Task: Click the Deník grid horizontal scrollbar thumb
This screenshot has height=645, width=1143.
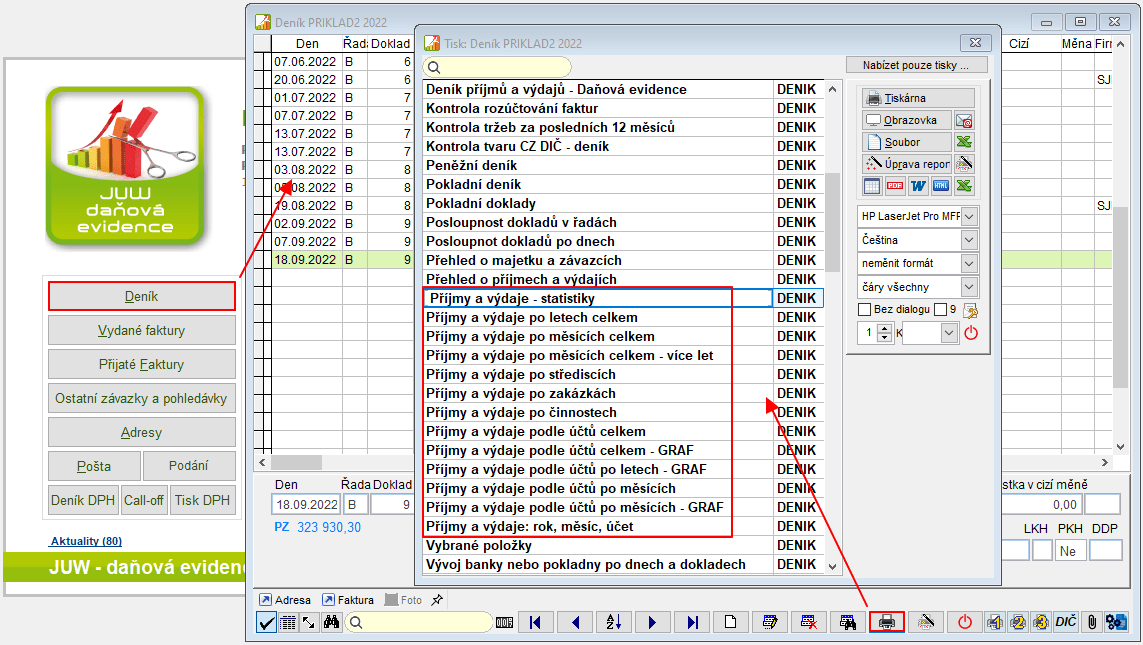Action: click(296, 462)
